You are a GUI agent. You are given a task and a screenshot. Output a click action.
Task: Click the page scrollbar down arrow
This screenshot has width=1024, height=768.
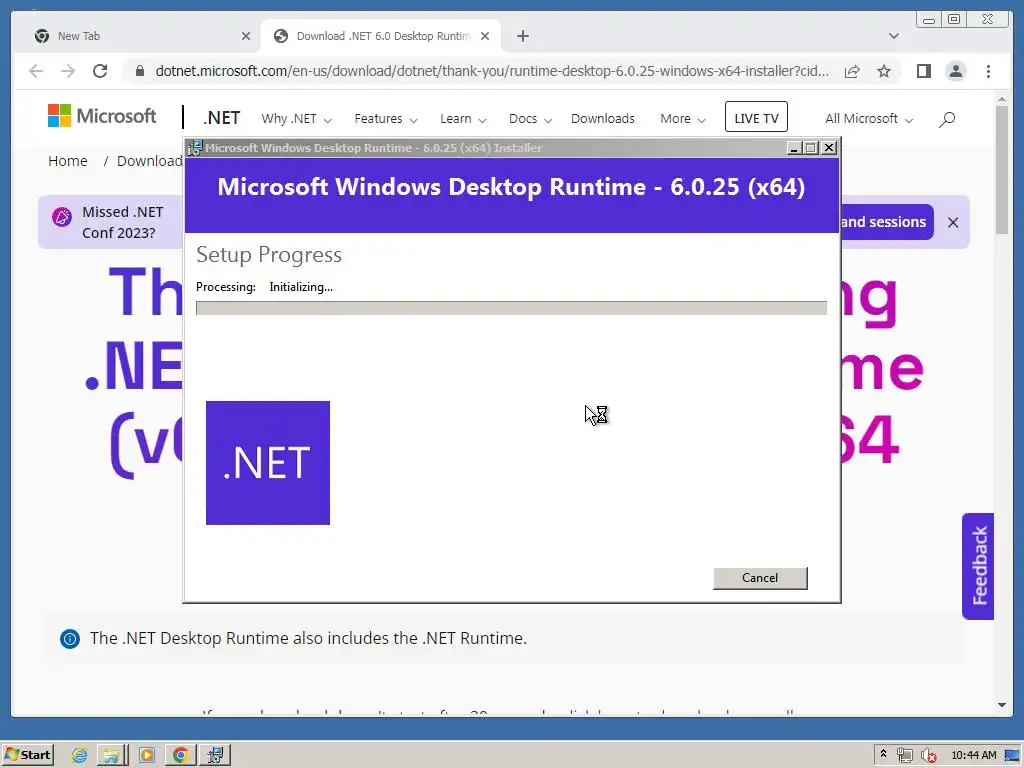(x=1002, y=705)
